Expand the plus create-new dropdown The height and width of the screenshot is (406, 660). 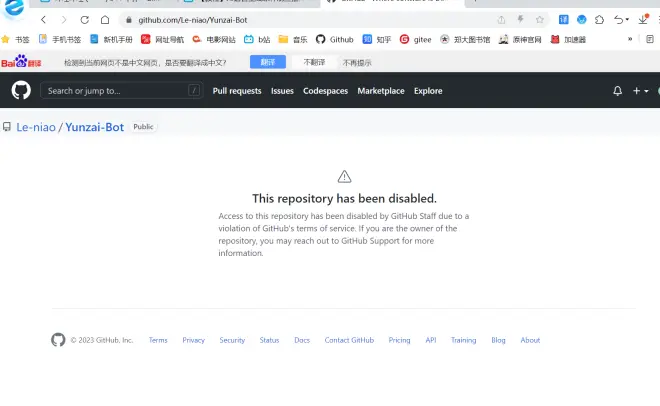[x=640, y=91]
